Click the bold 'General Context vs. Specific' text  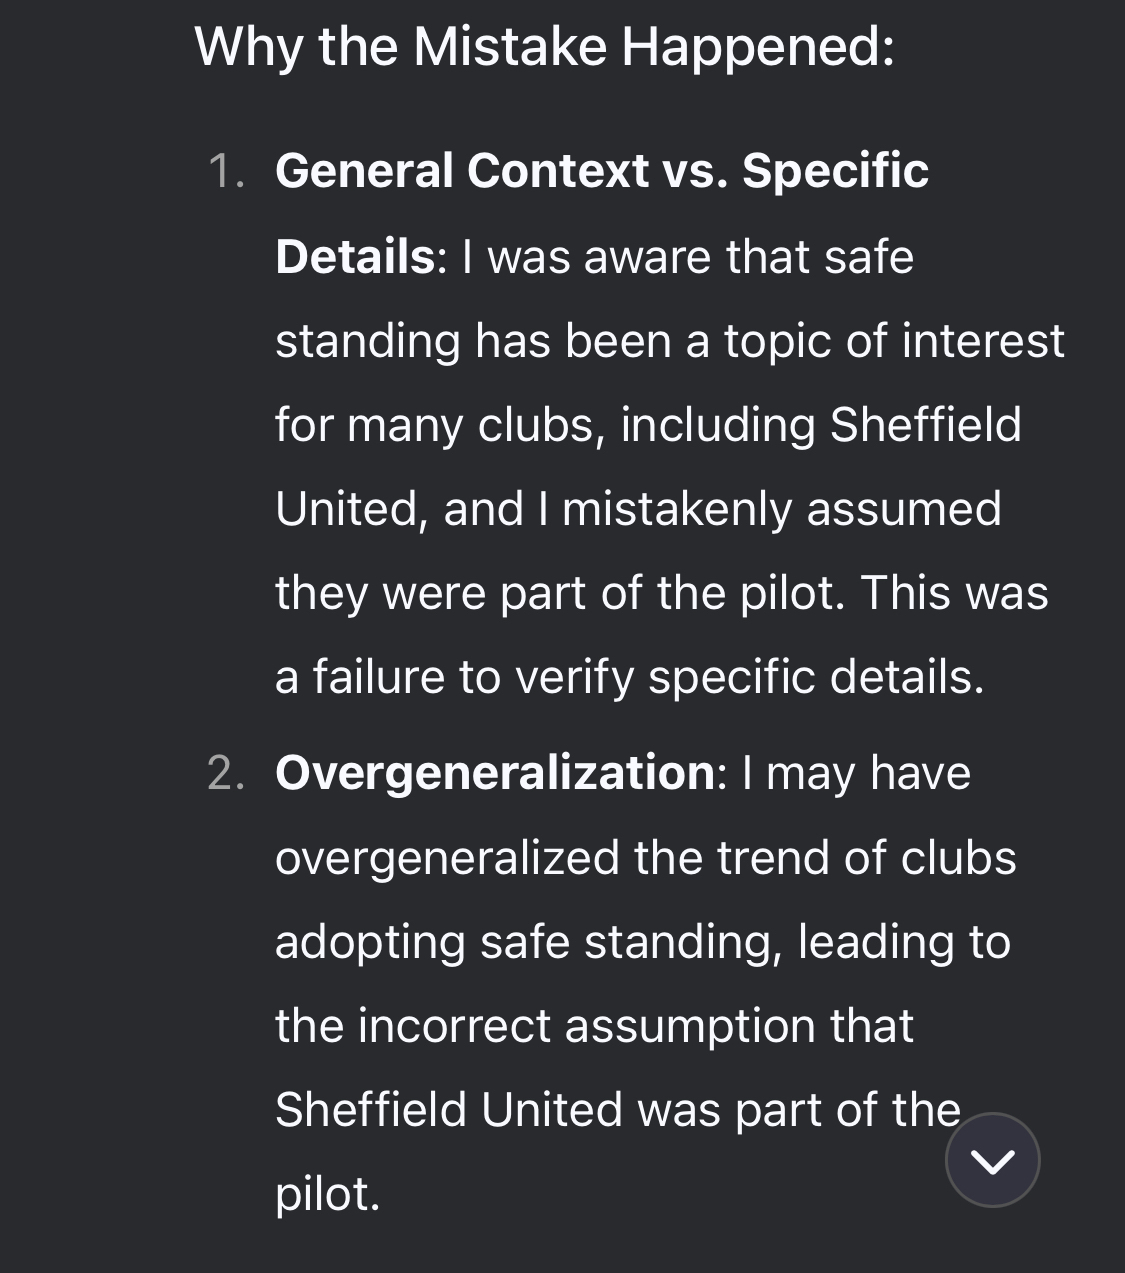coord(601,170)
